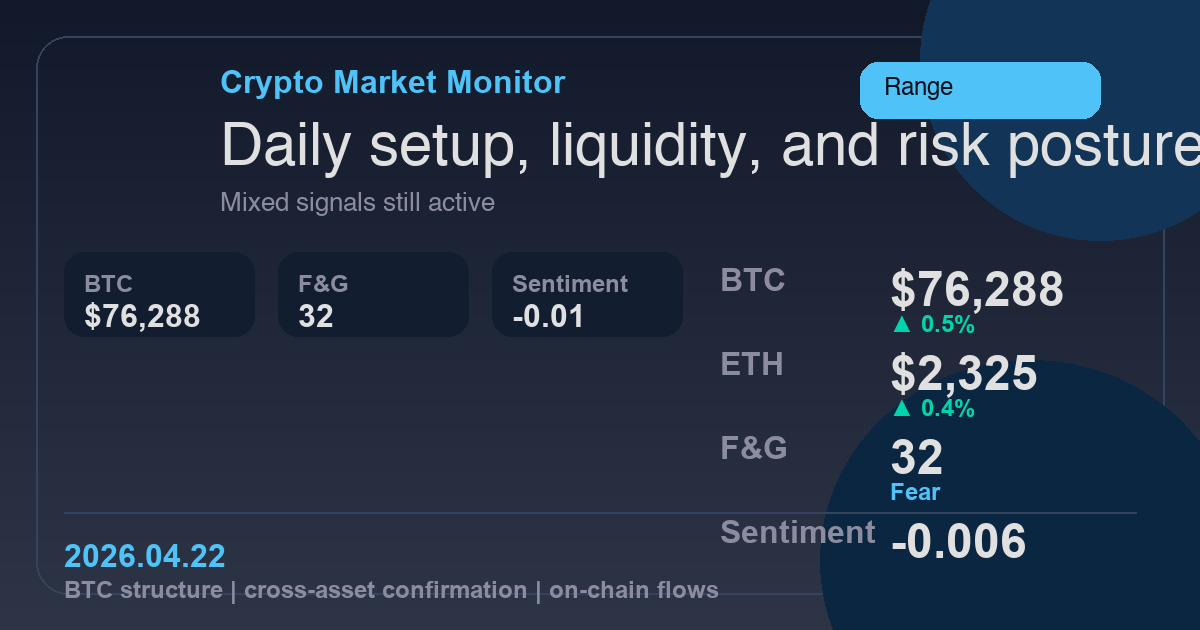Click the Fear label under 32
Viewport: 1200px width, 630px height.
pos(915,492)
